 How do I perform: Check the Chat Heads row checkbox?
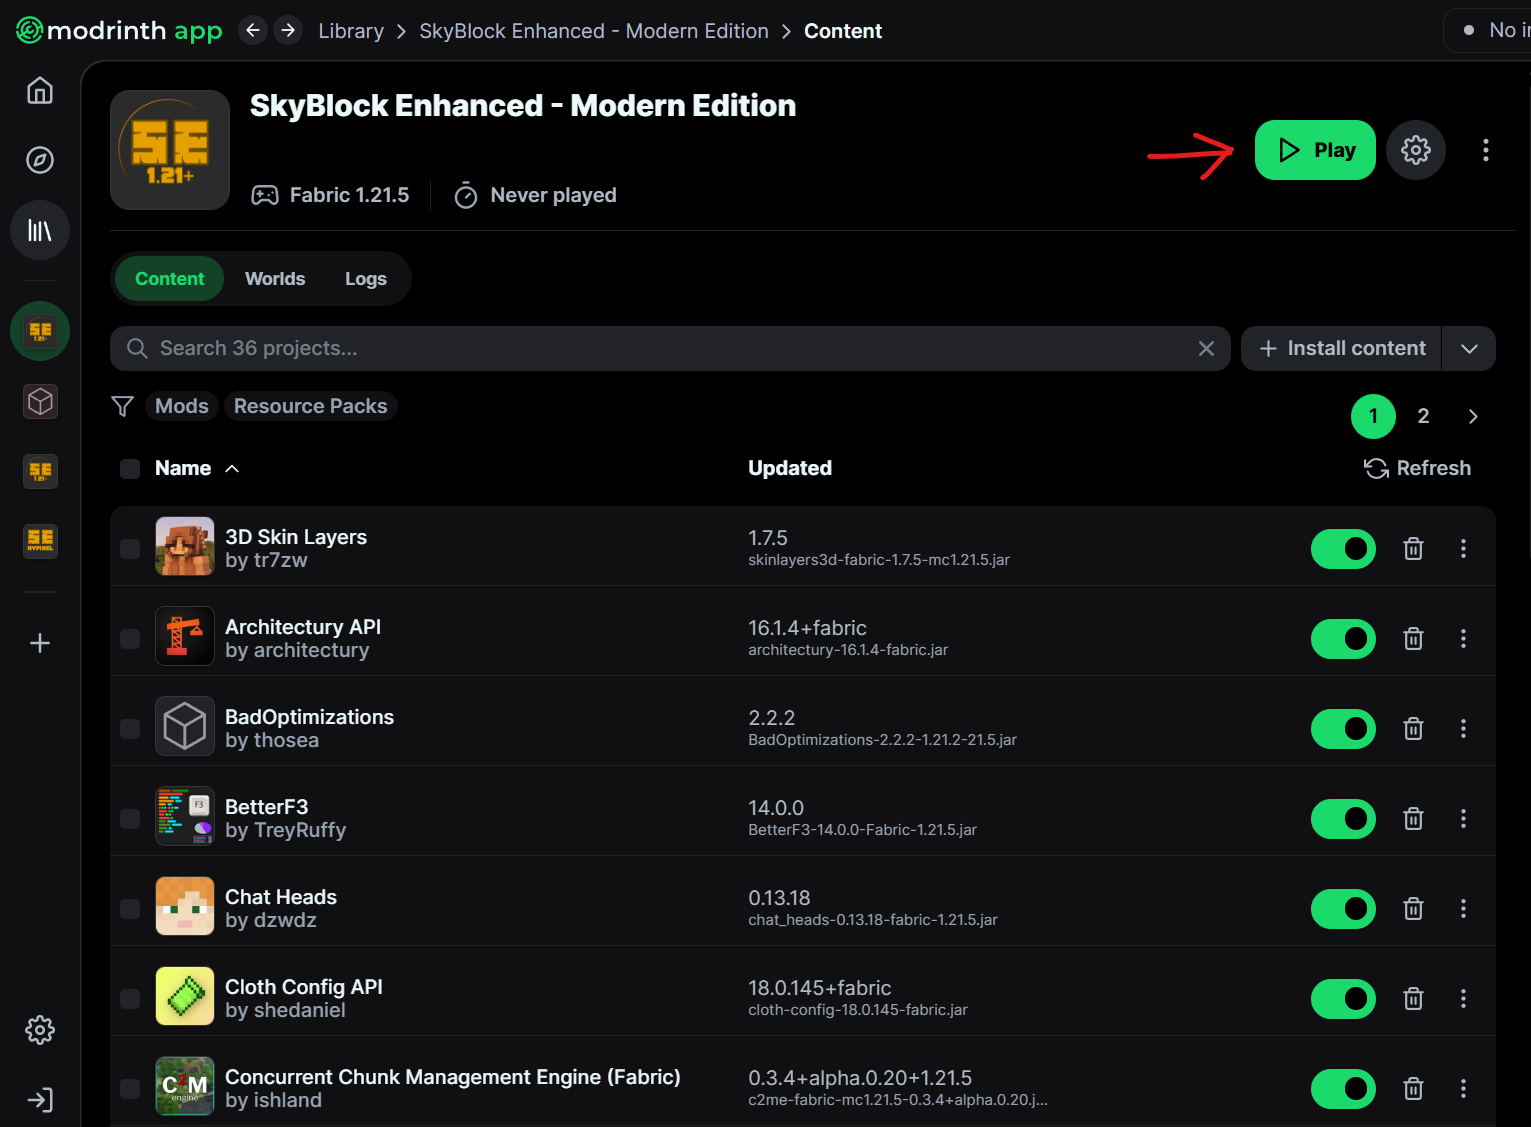coord(130,908)
